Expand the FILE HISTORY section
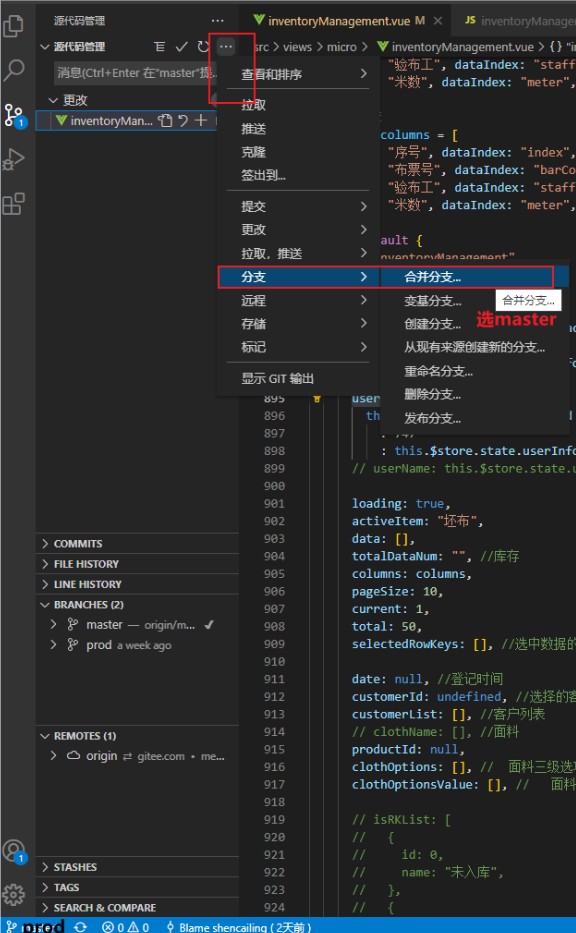Viewport: 576px width, 933px height. (137, 563)
